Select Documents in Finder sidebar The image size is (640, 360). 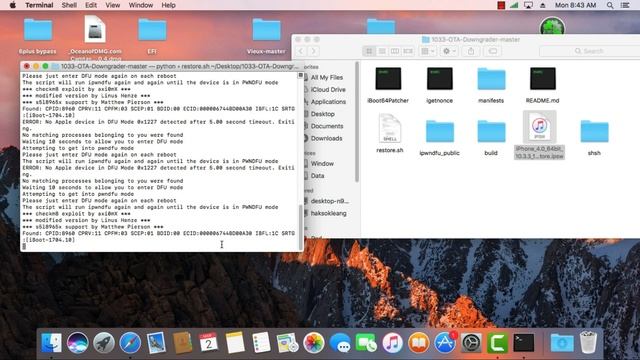[x=327, y=126]
